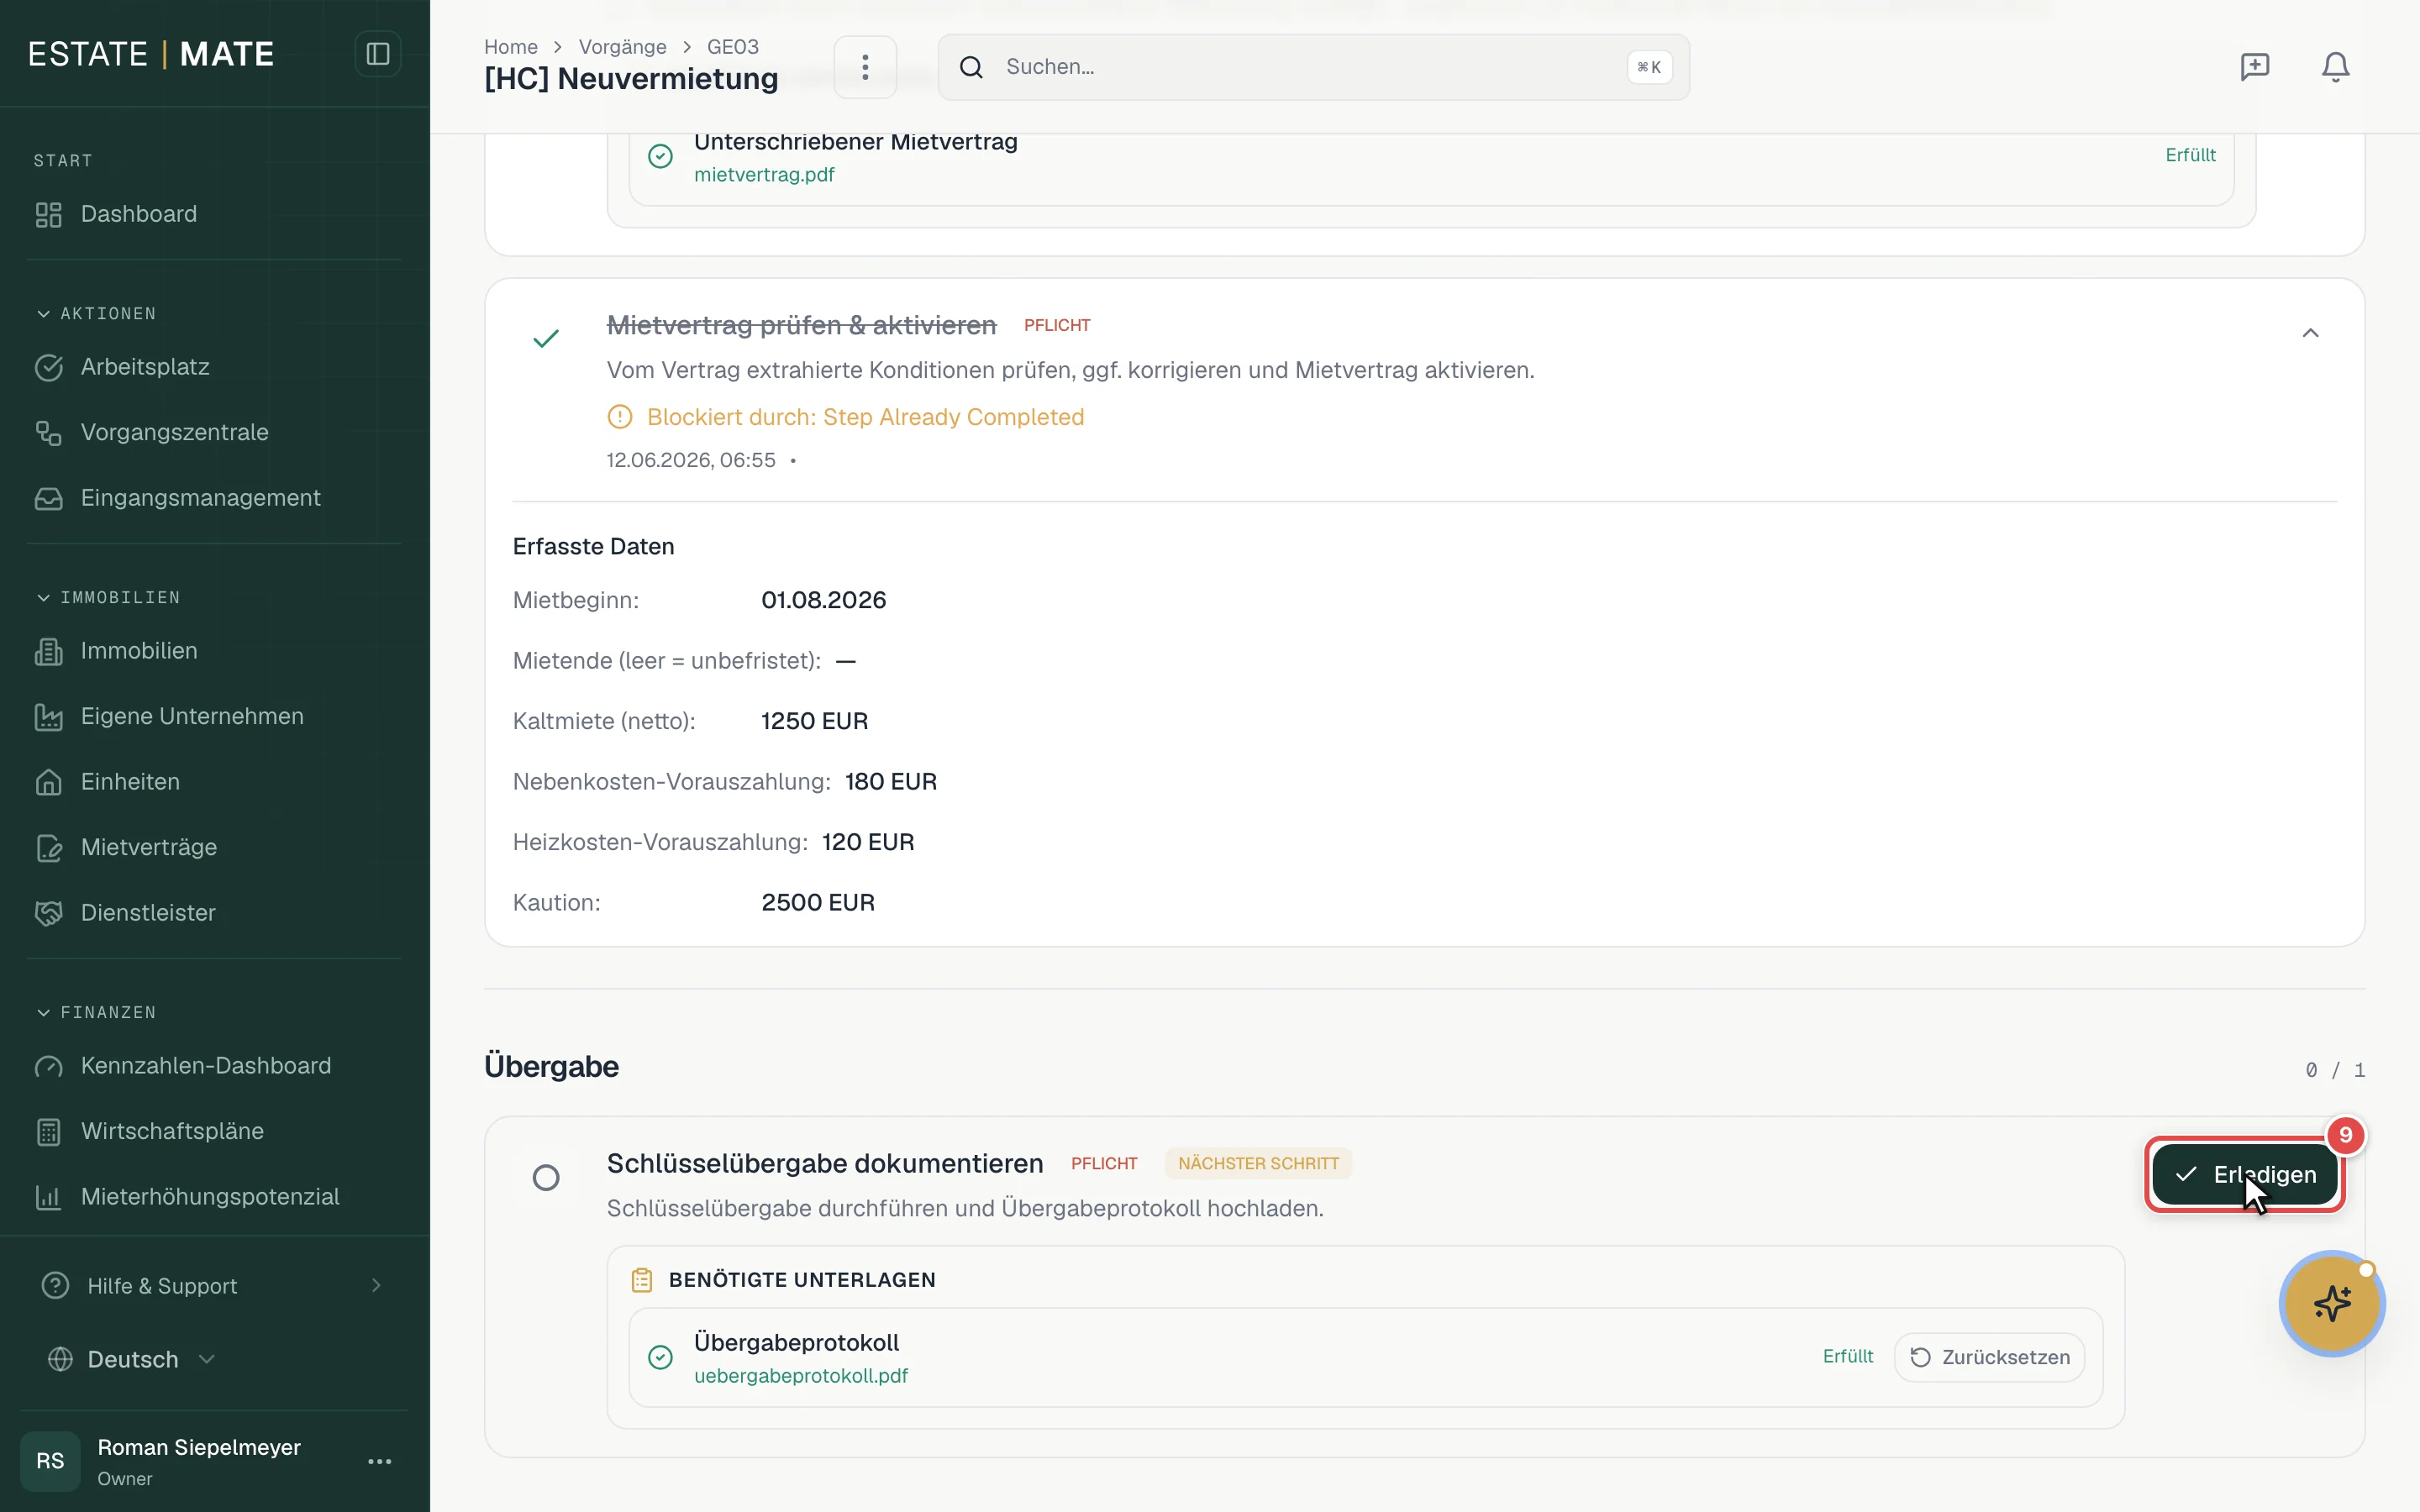Select Einheiten in the sidebar
The image size is (2420, 1512).
131,782
